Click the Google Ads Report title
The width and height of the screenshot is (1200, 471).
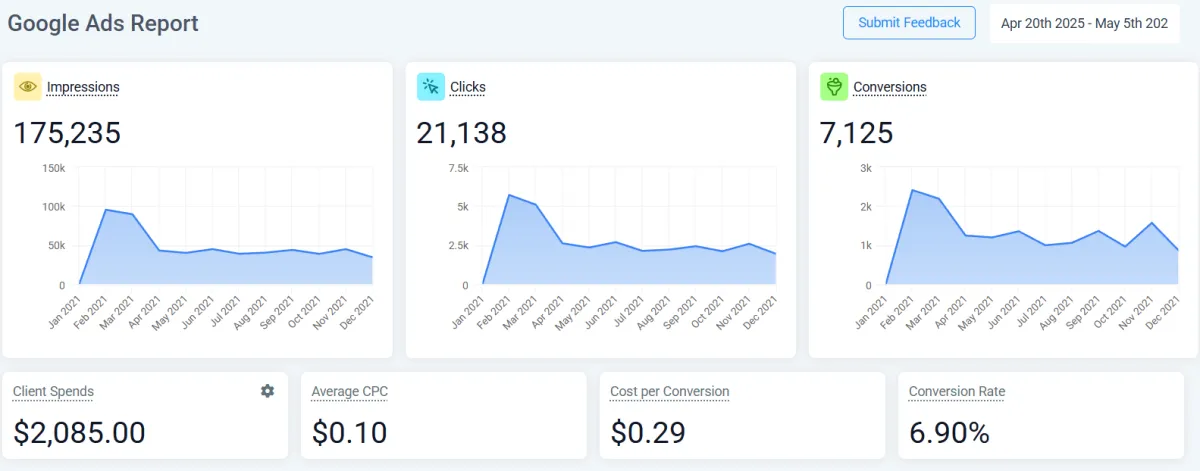tap(103, 23)
